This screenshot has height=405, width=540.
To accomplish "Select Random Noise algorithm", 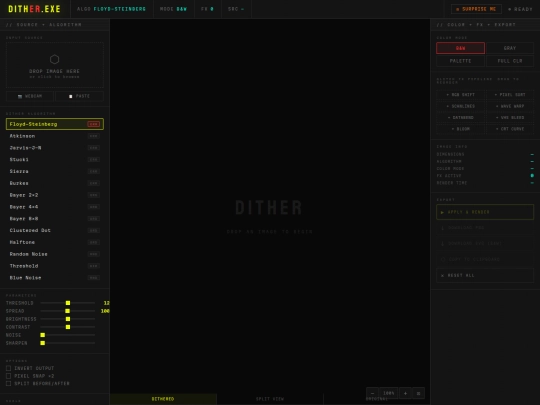I will (x=55, y=254).
